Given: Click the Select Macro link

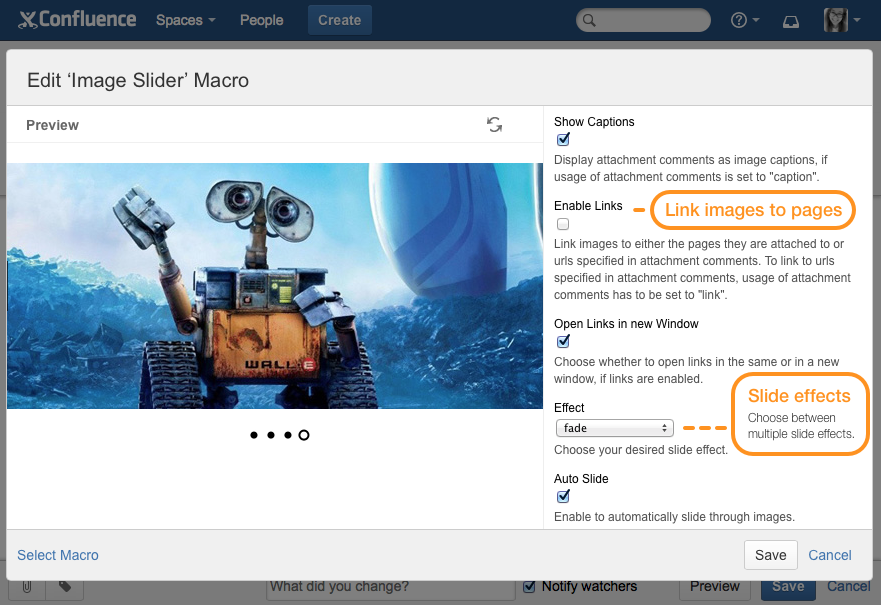Looking at the screenshot, I should click(58, 555).
